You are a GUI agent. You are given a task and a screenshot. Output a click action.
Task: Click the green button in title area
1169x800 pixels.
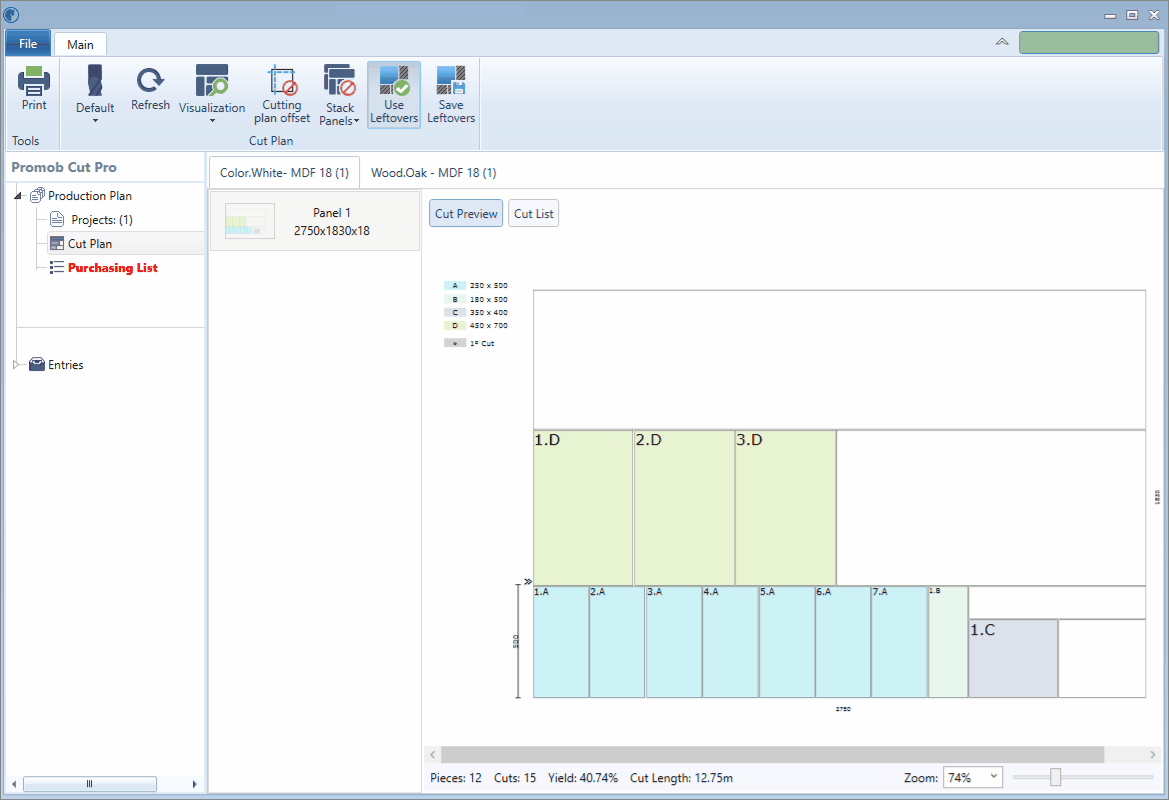pyautogui.click(x=1088, y=42)
